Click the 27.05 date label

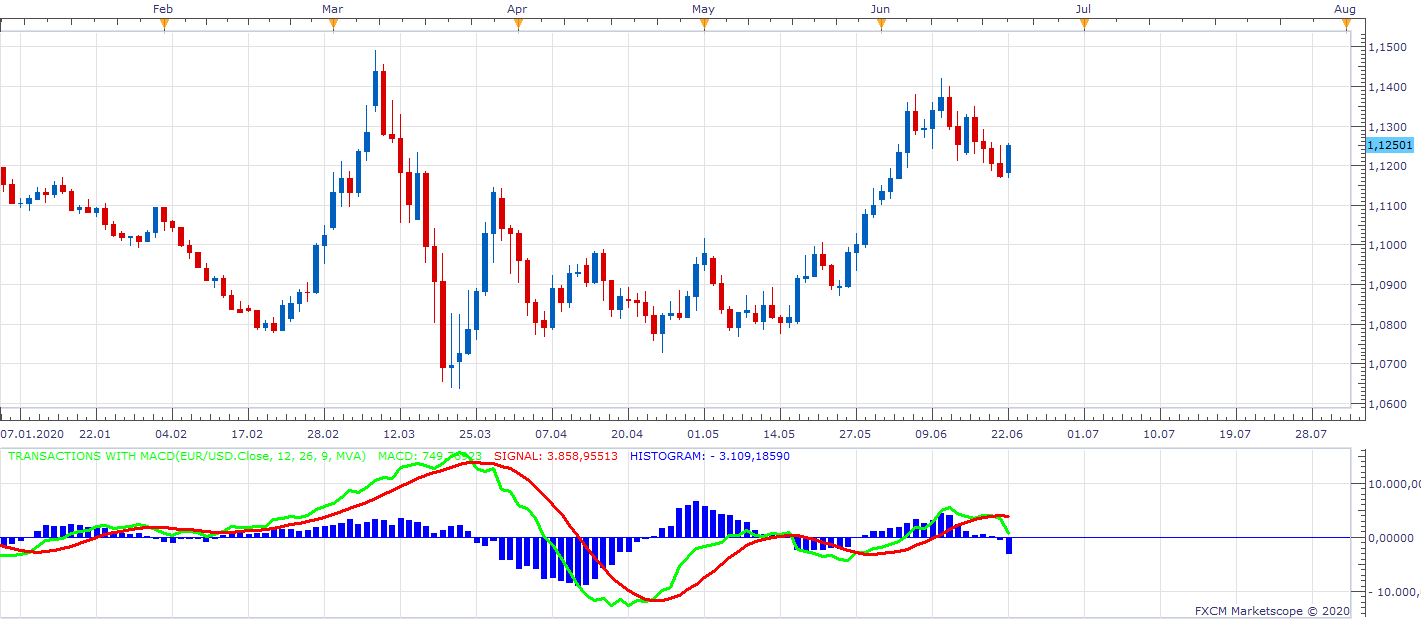click(856, 434)
